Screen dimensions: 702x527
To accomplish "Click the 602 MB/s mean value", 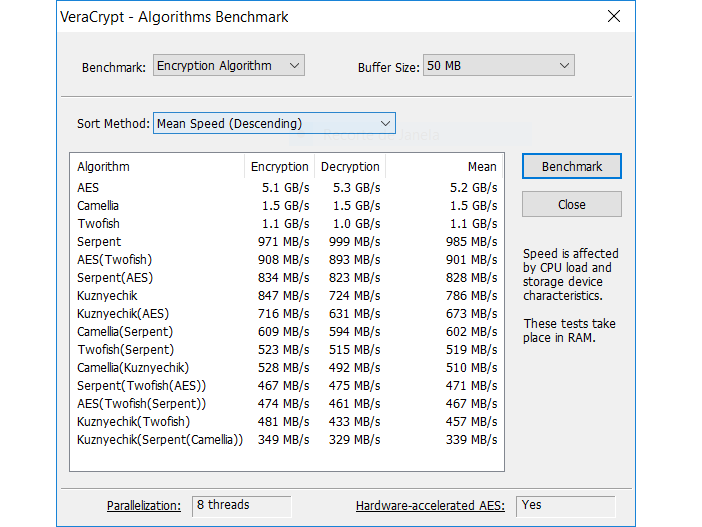I will [471, 331].
